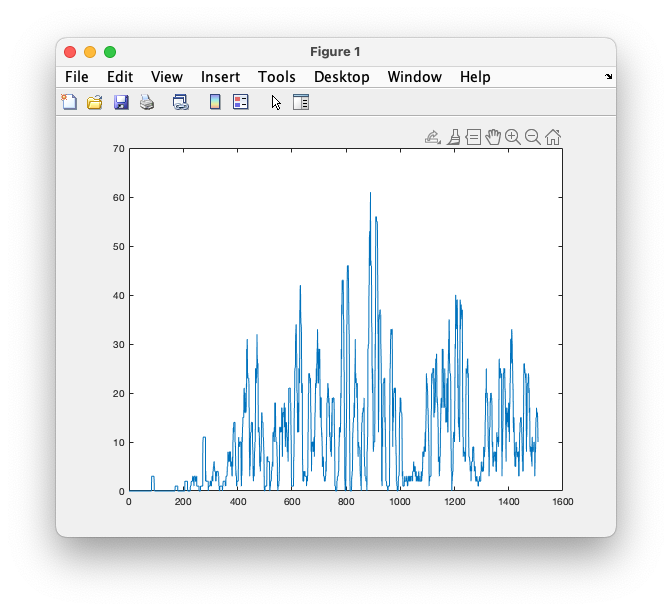672x611 pixels.
Task: Save the figure with the floppy disk icon
Action: coord(121,102)
